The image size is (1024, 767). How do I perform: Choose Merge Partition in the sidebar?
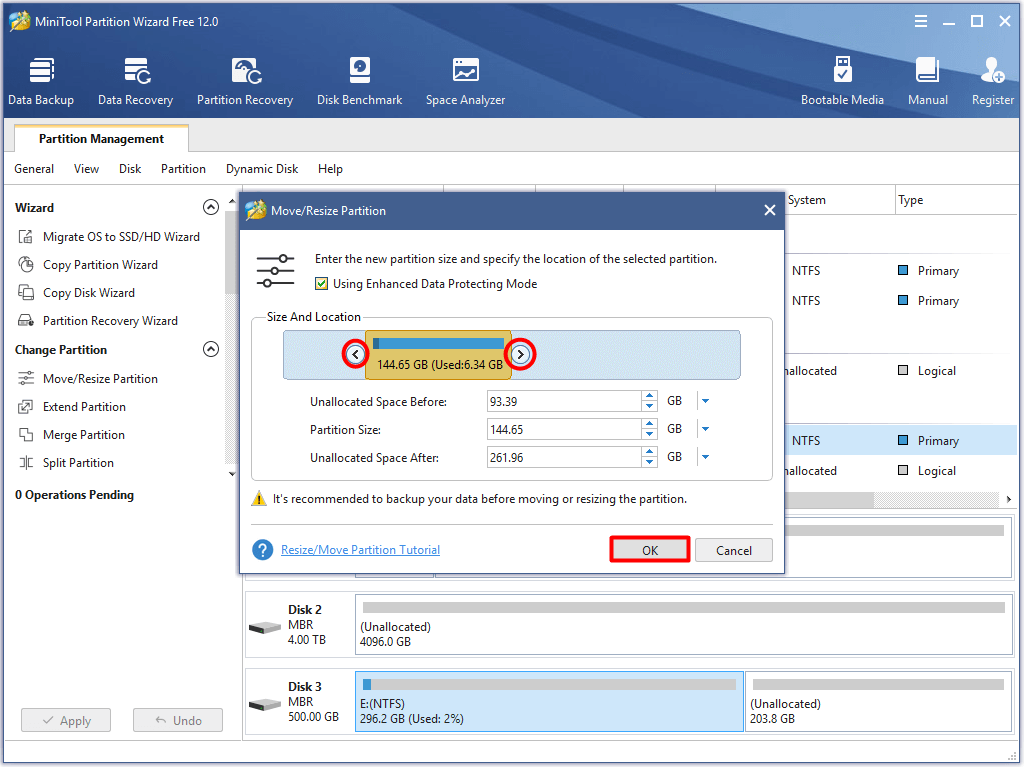pos(84,435)
